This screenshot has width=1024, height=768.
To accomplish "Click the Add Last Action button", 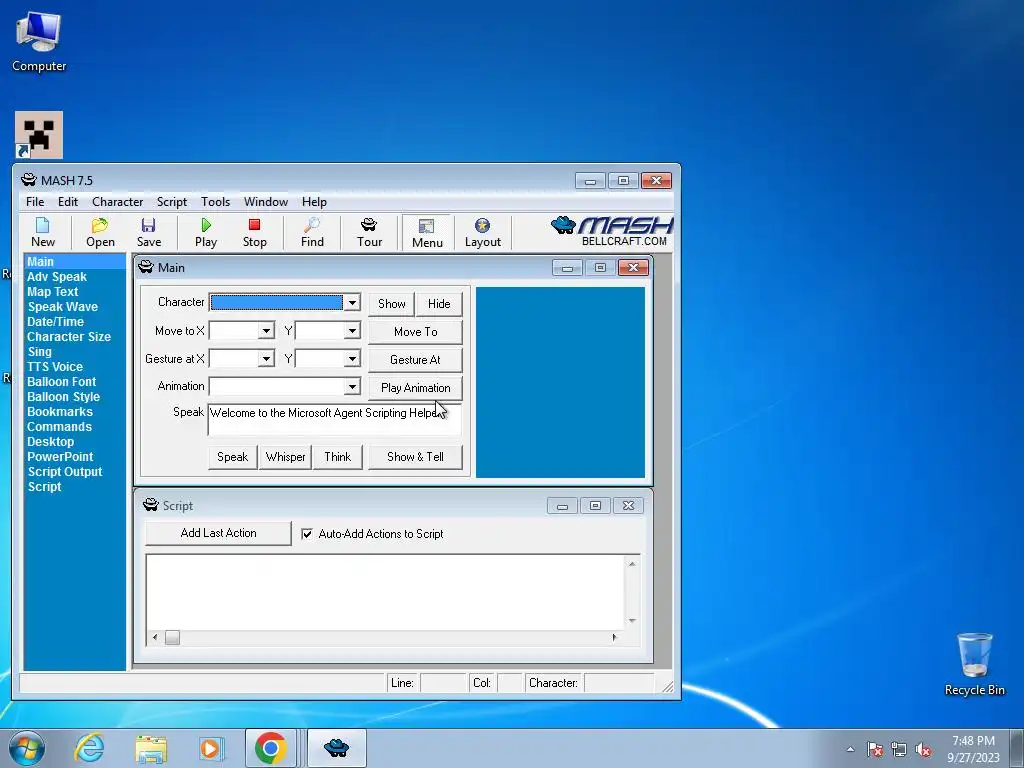I will pyautogui.click(x=218, y=533).
